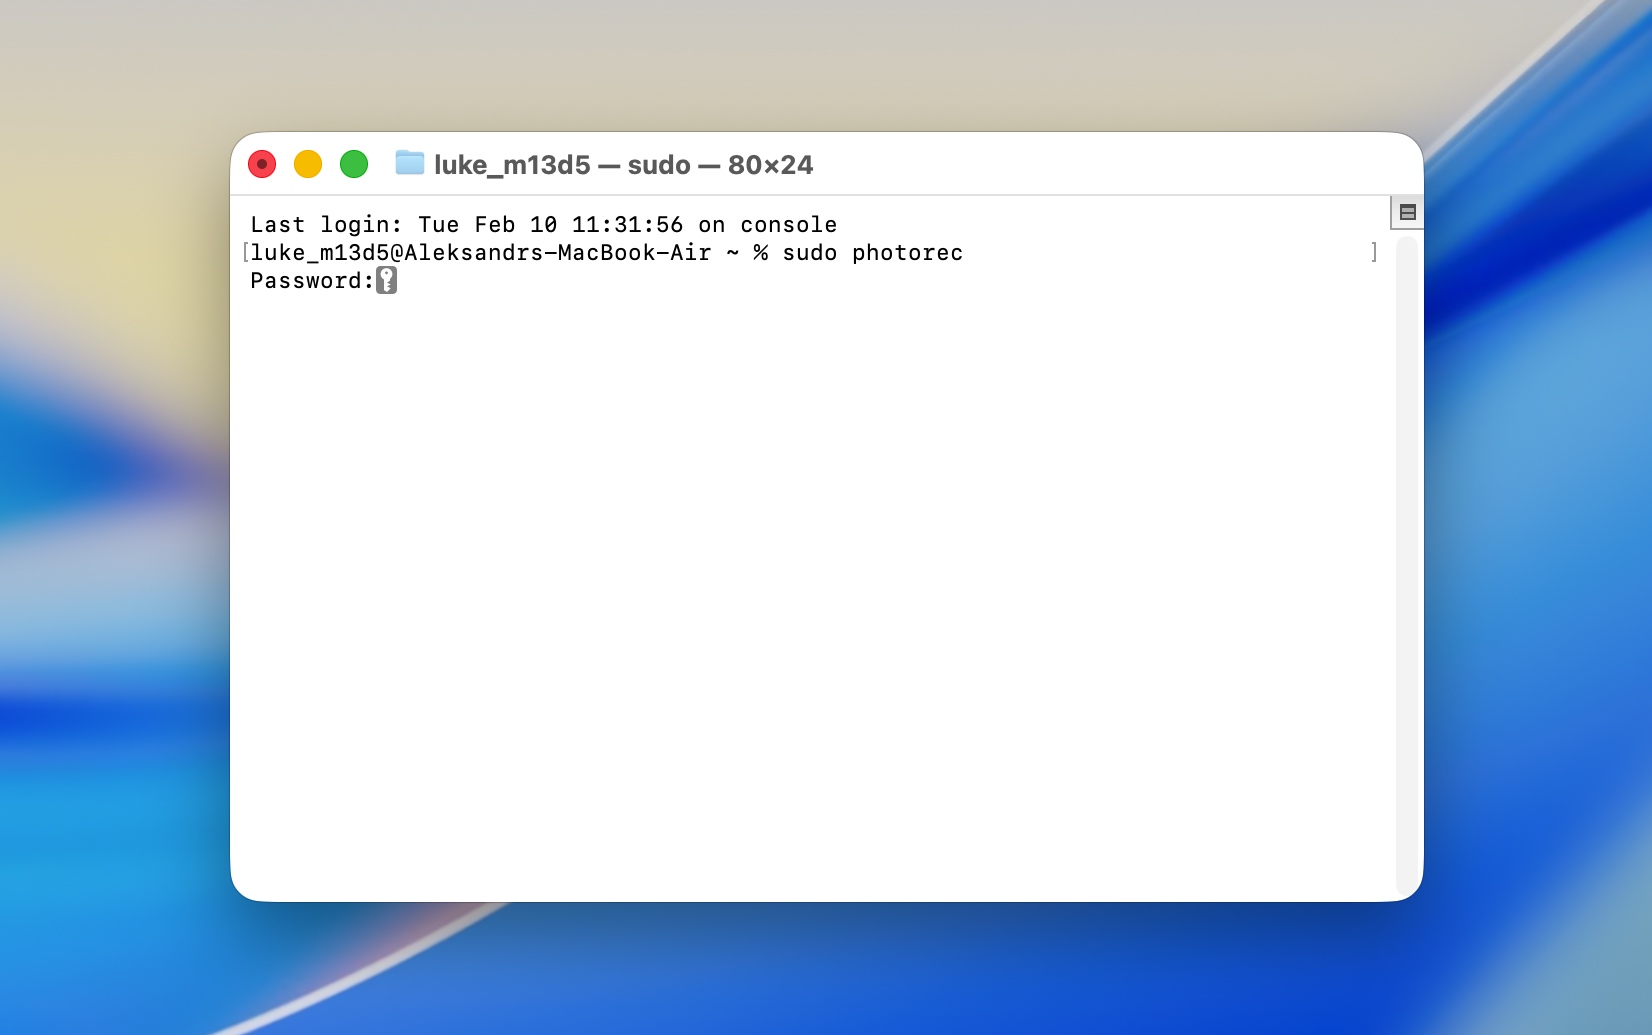The width and height of the screenshot is (1652, 1035).
Task: Zoom the Terminal window with green button
Action: click(x=354, y=164)
